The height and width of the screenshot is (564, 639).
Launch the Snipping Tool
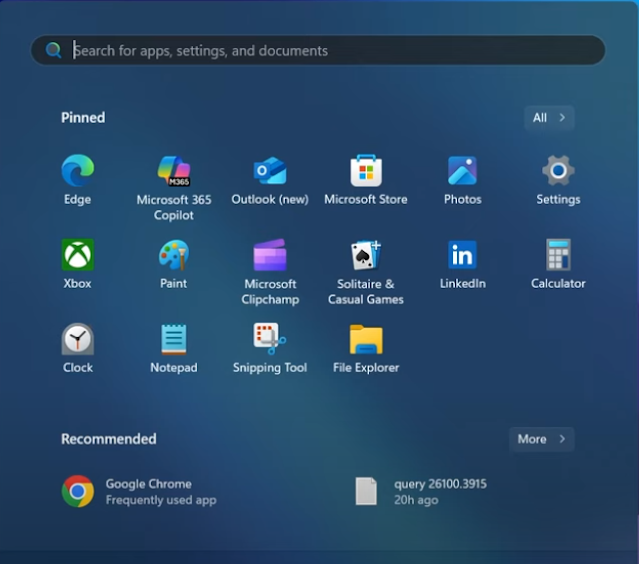(270, 339)
